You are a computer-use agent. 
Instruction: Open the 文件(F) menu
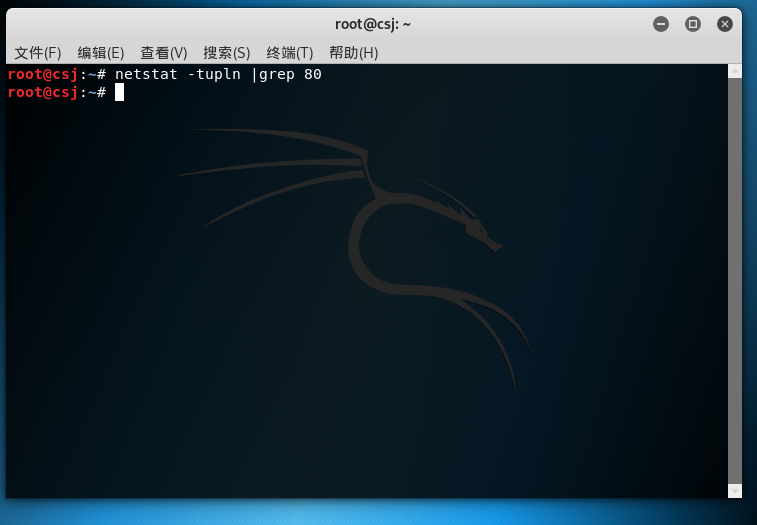(38, 53)
